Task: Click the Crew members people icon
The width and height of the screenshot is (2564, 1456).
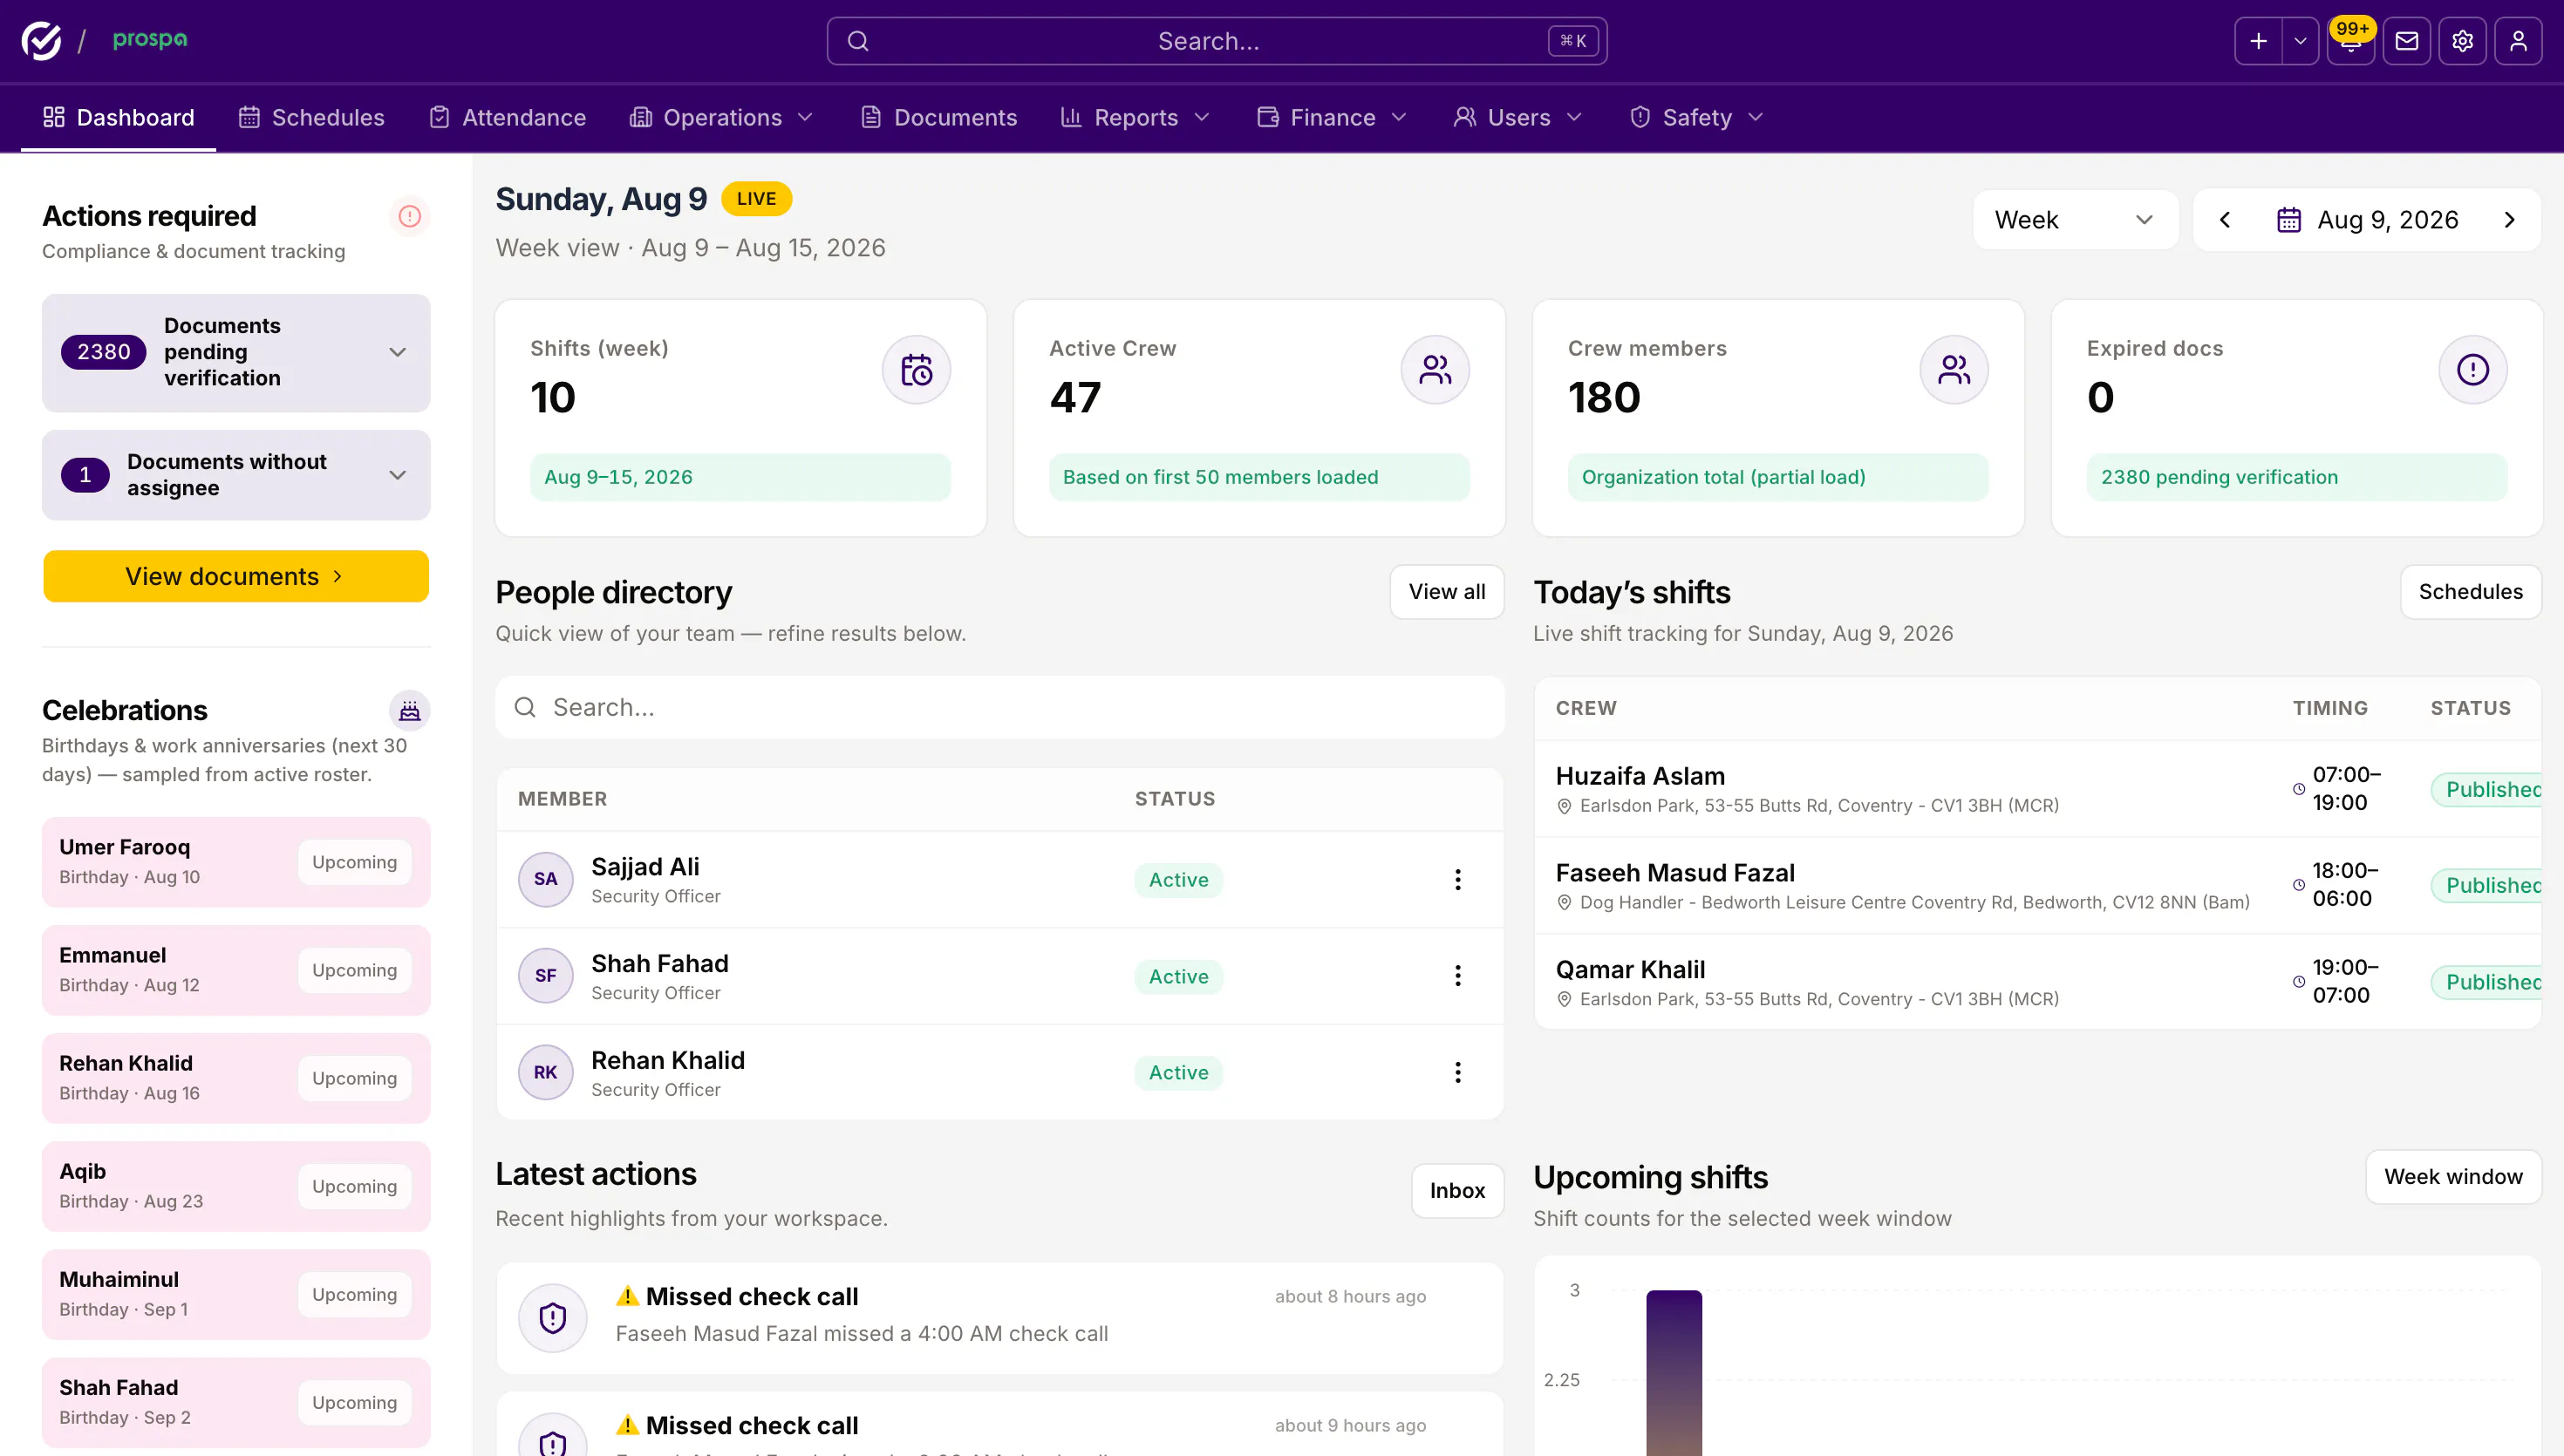Action: 1954,370
